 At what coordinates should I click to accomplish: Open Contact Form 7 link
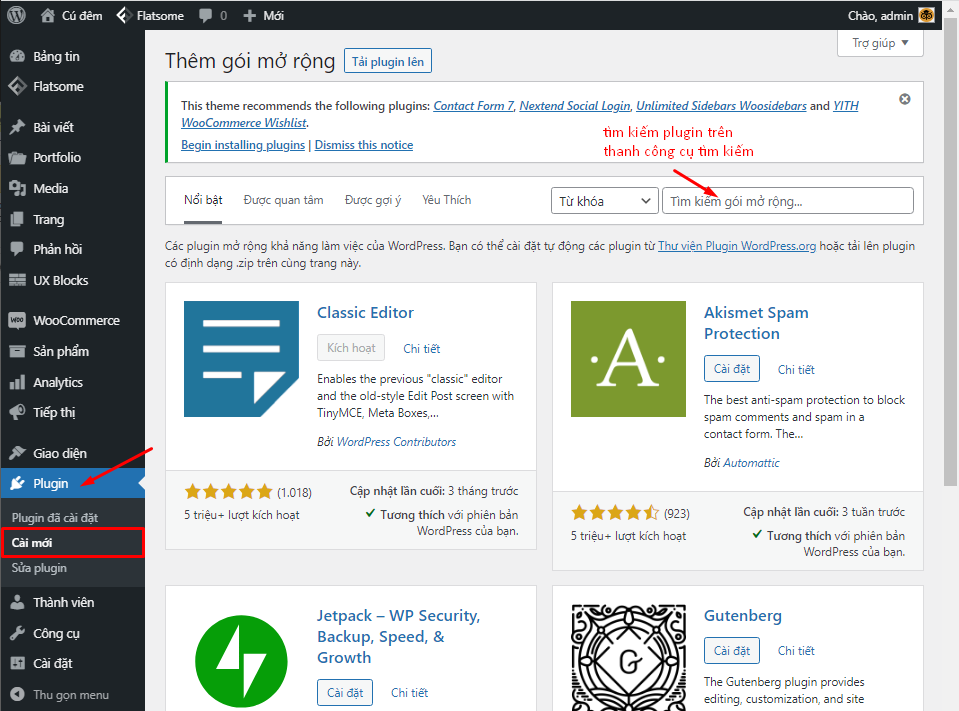pos(473,106)
